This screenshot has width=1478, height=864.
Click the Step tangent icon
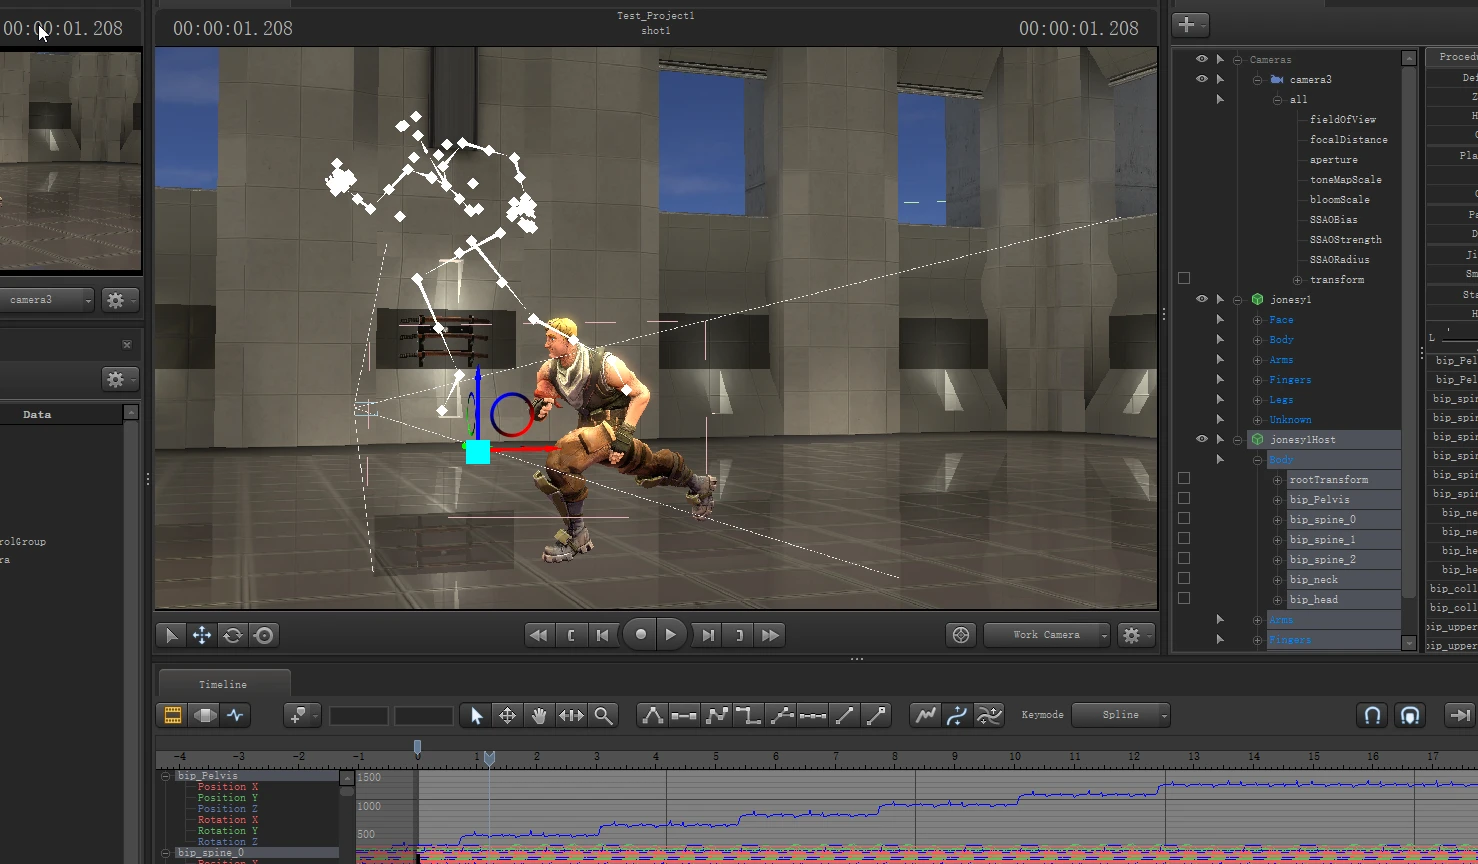tap(748, 715)
